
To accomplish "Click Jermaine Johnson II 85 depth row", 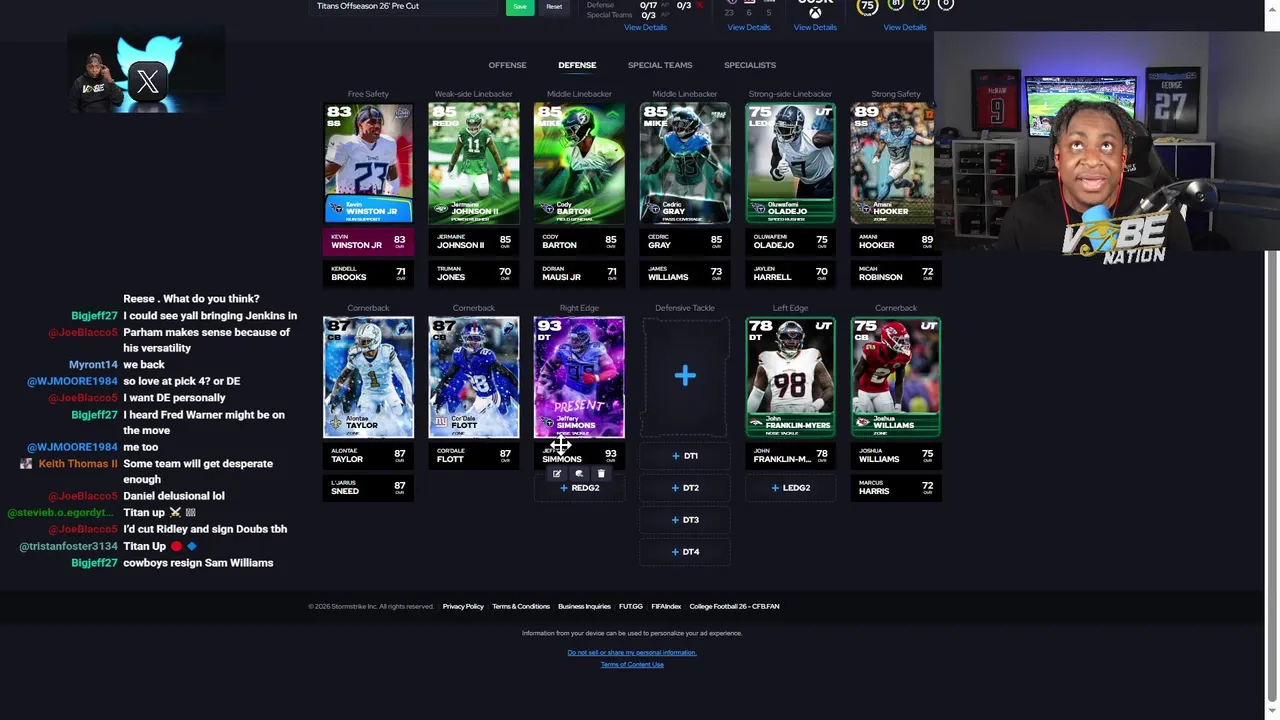I will click(x=474, y=241).
